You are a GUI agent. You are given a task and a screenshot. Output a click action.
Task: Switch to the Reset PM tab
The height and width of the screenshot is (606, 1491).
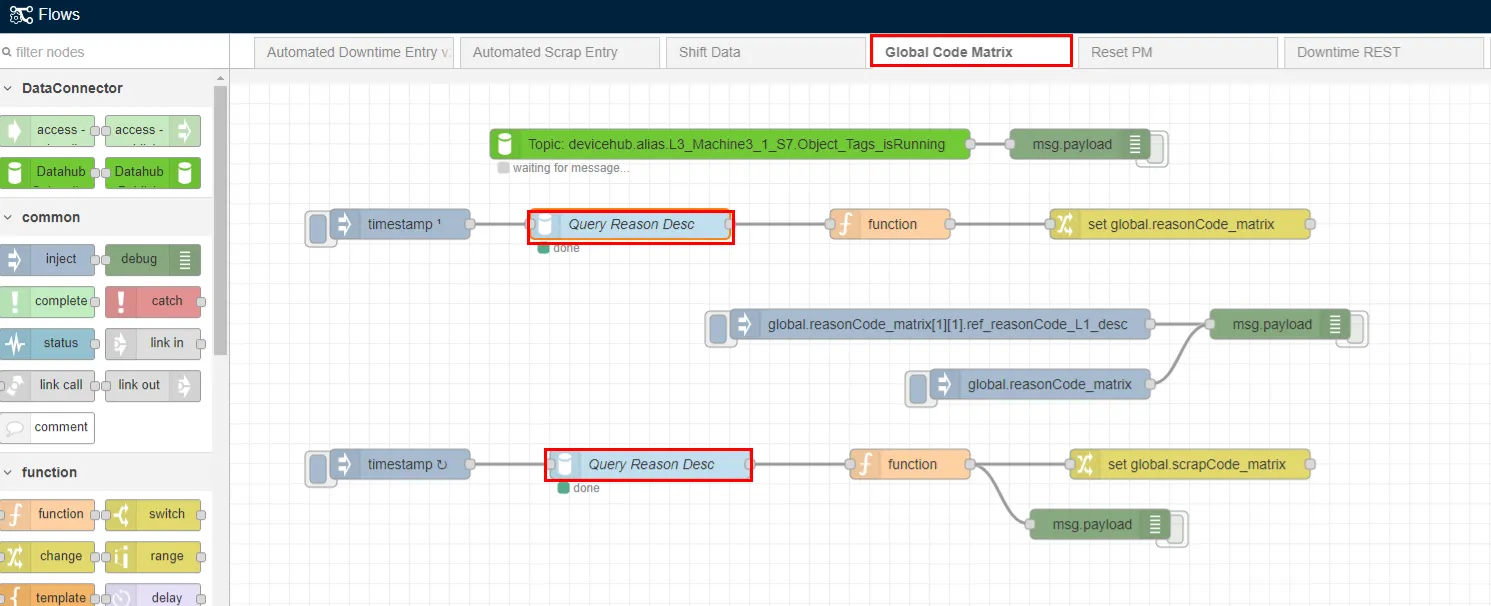1178,52
